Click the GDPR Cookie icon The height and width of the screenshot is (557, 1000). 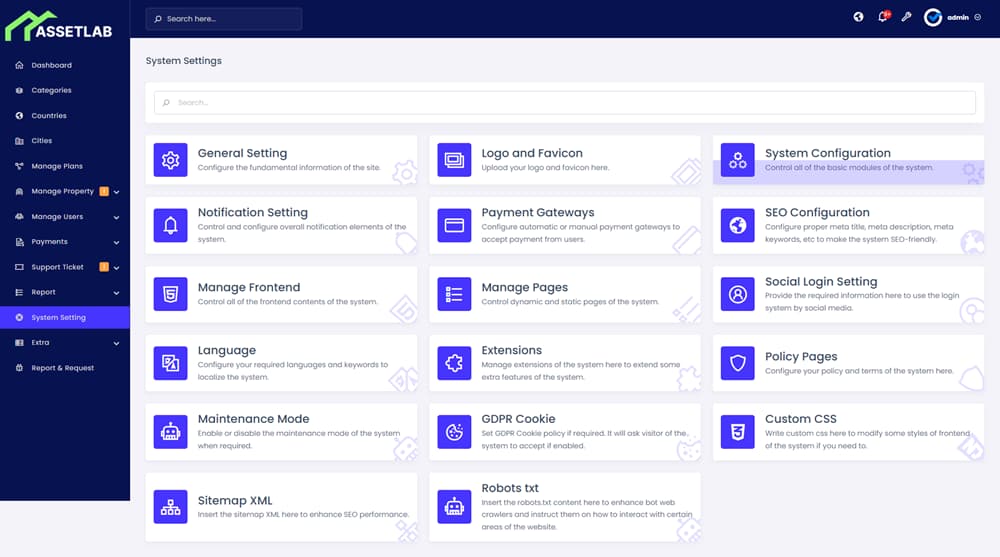(x=454, y=432)
